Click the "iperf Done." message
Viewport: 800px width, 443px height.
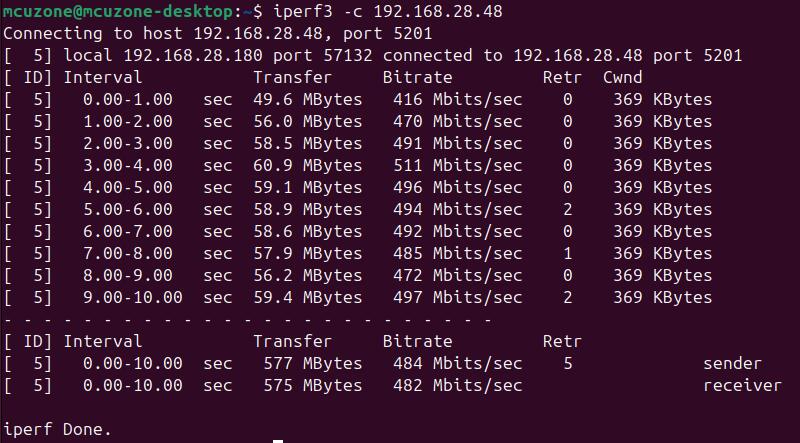click(57, 429)
